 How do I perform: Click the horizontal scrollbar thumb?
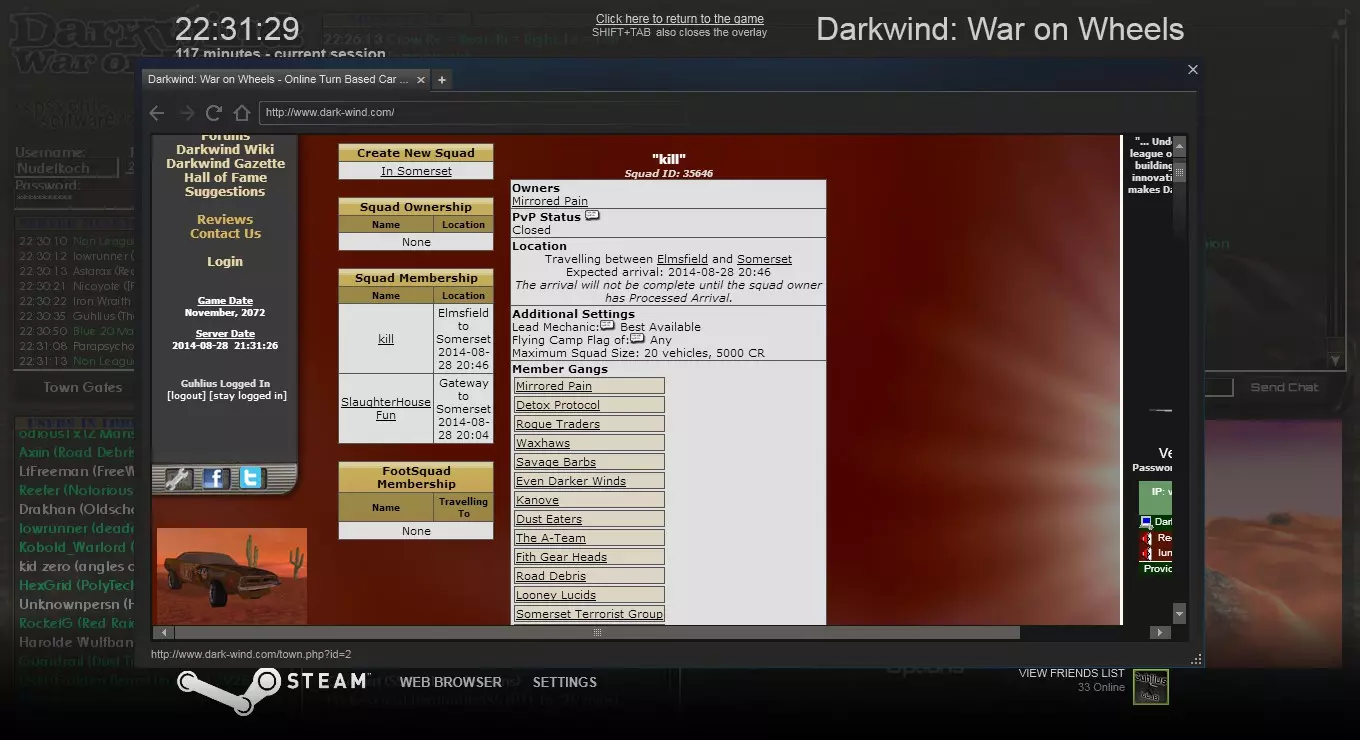point(597,633)
